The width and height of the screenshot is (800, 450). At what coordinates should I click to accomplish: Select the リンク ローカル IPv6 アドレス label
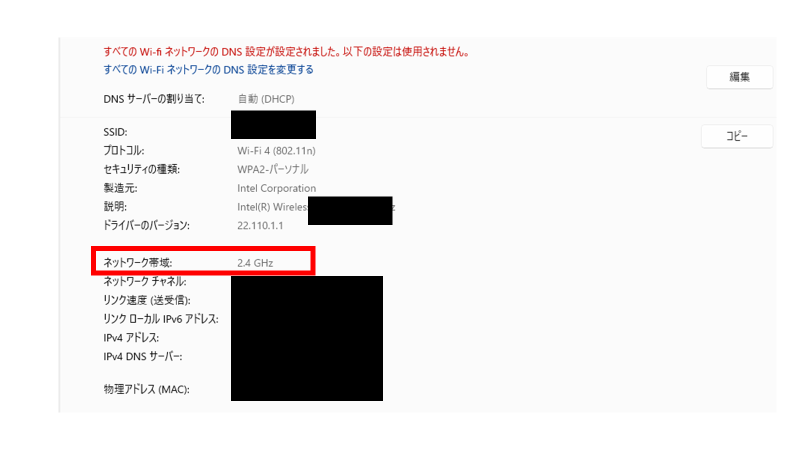(161, 319)
